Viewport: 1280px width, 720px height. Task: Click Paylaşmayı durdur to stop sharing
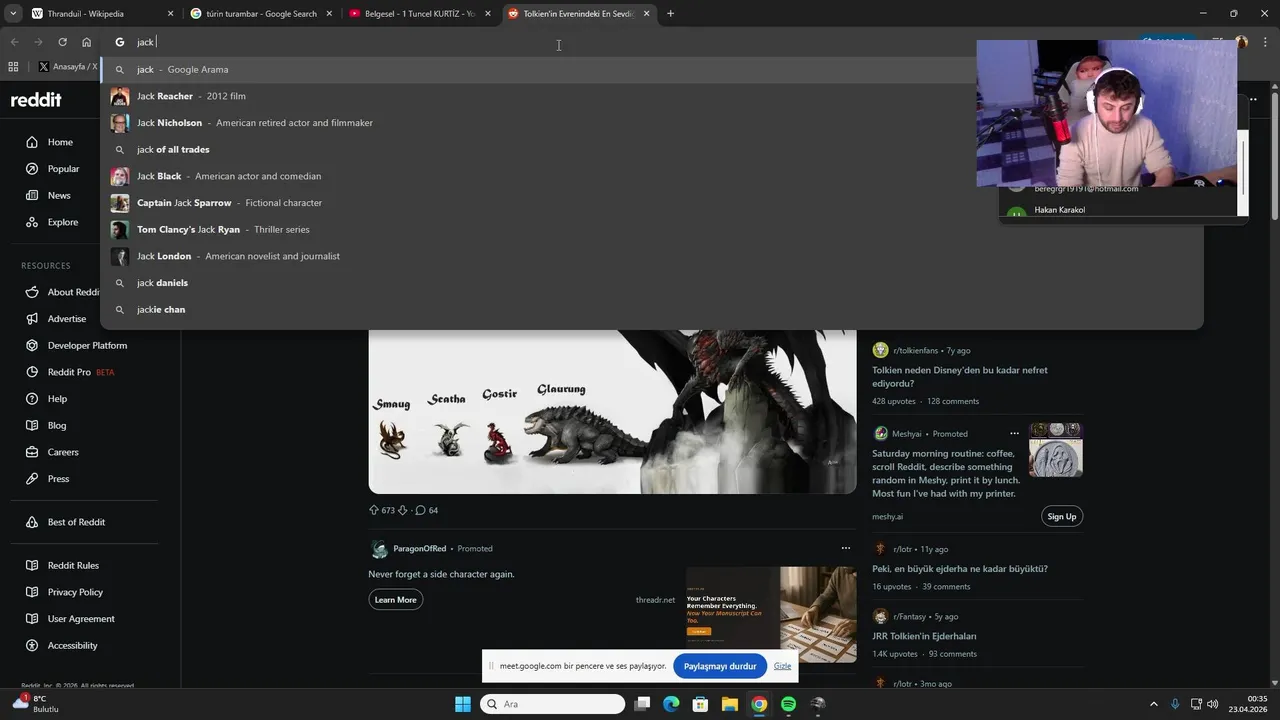720,666
